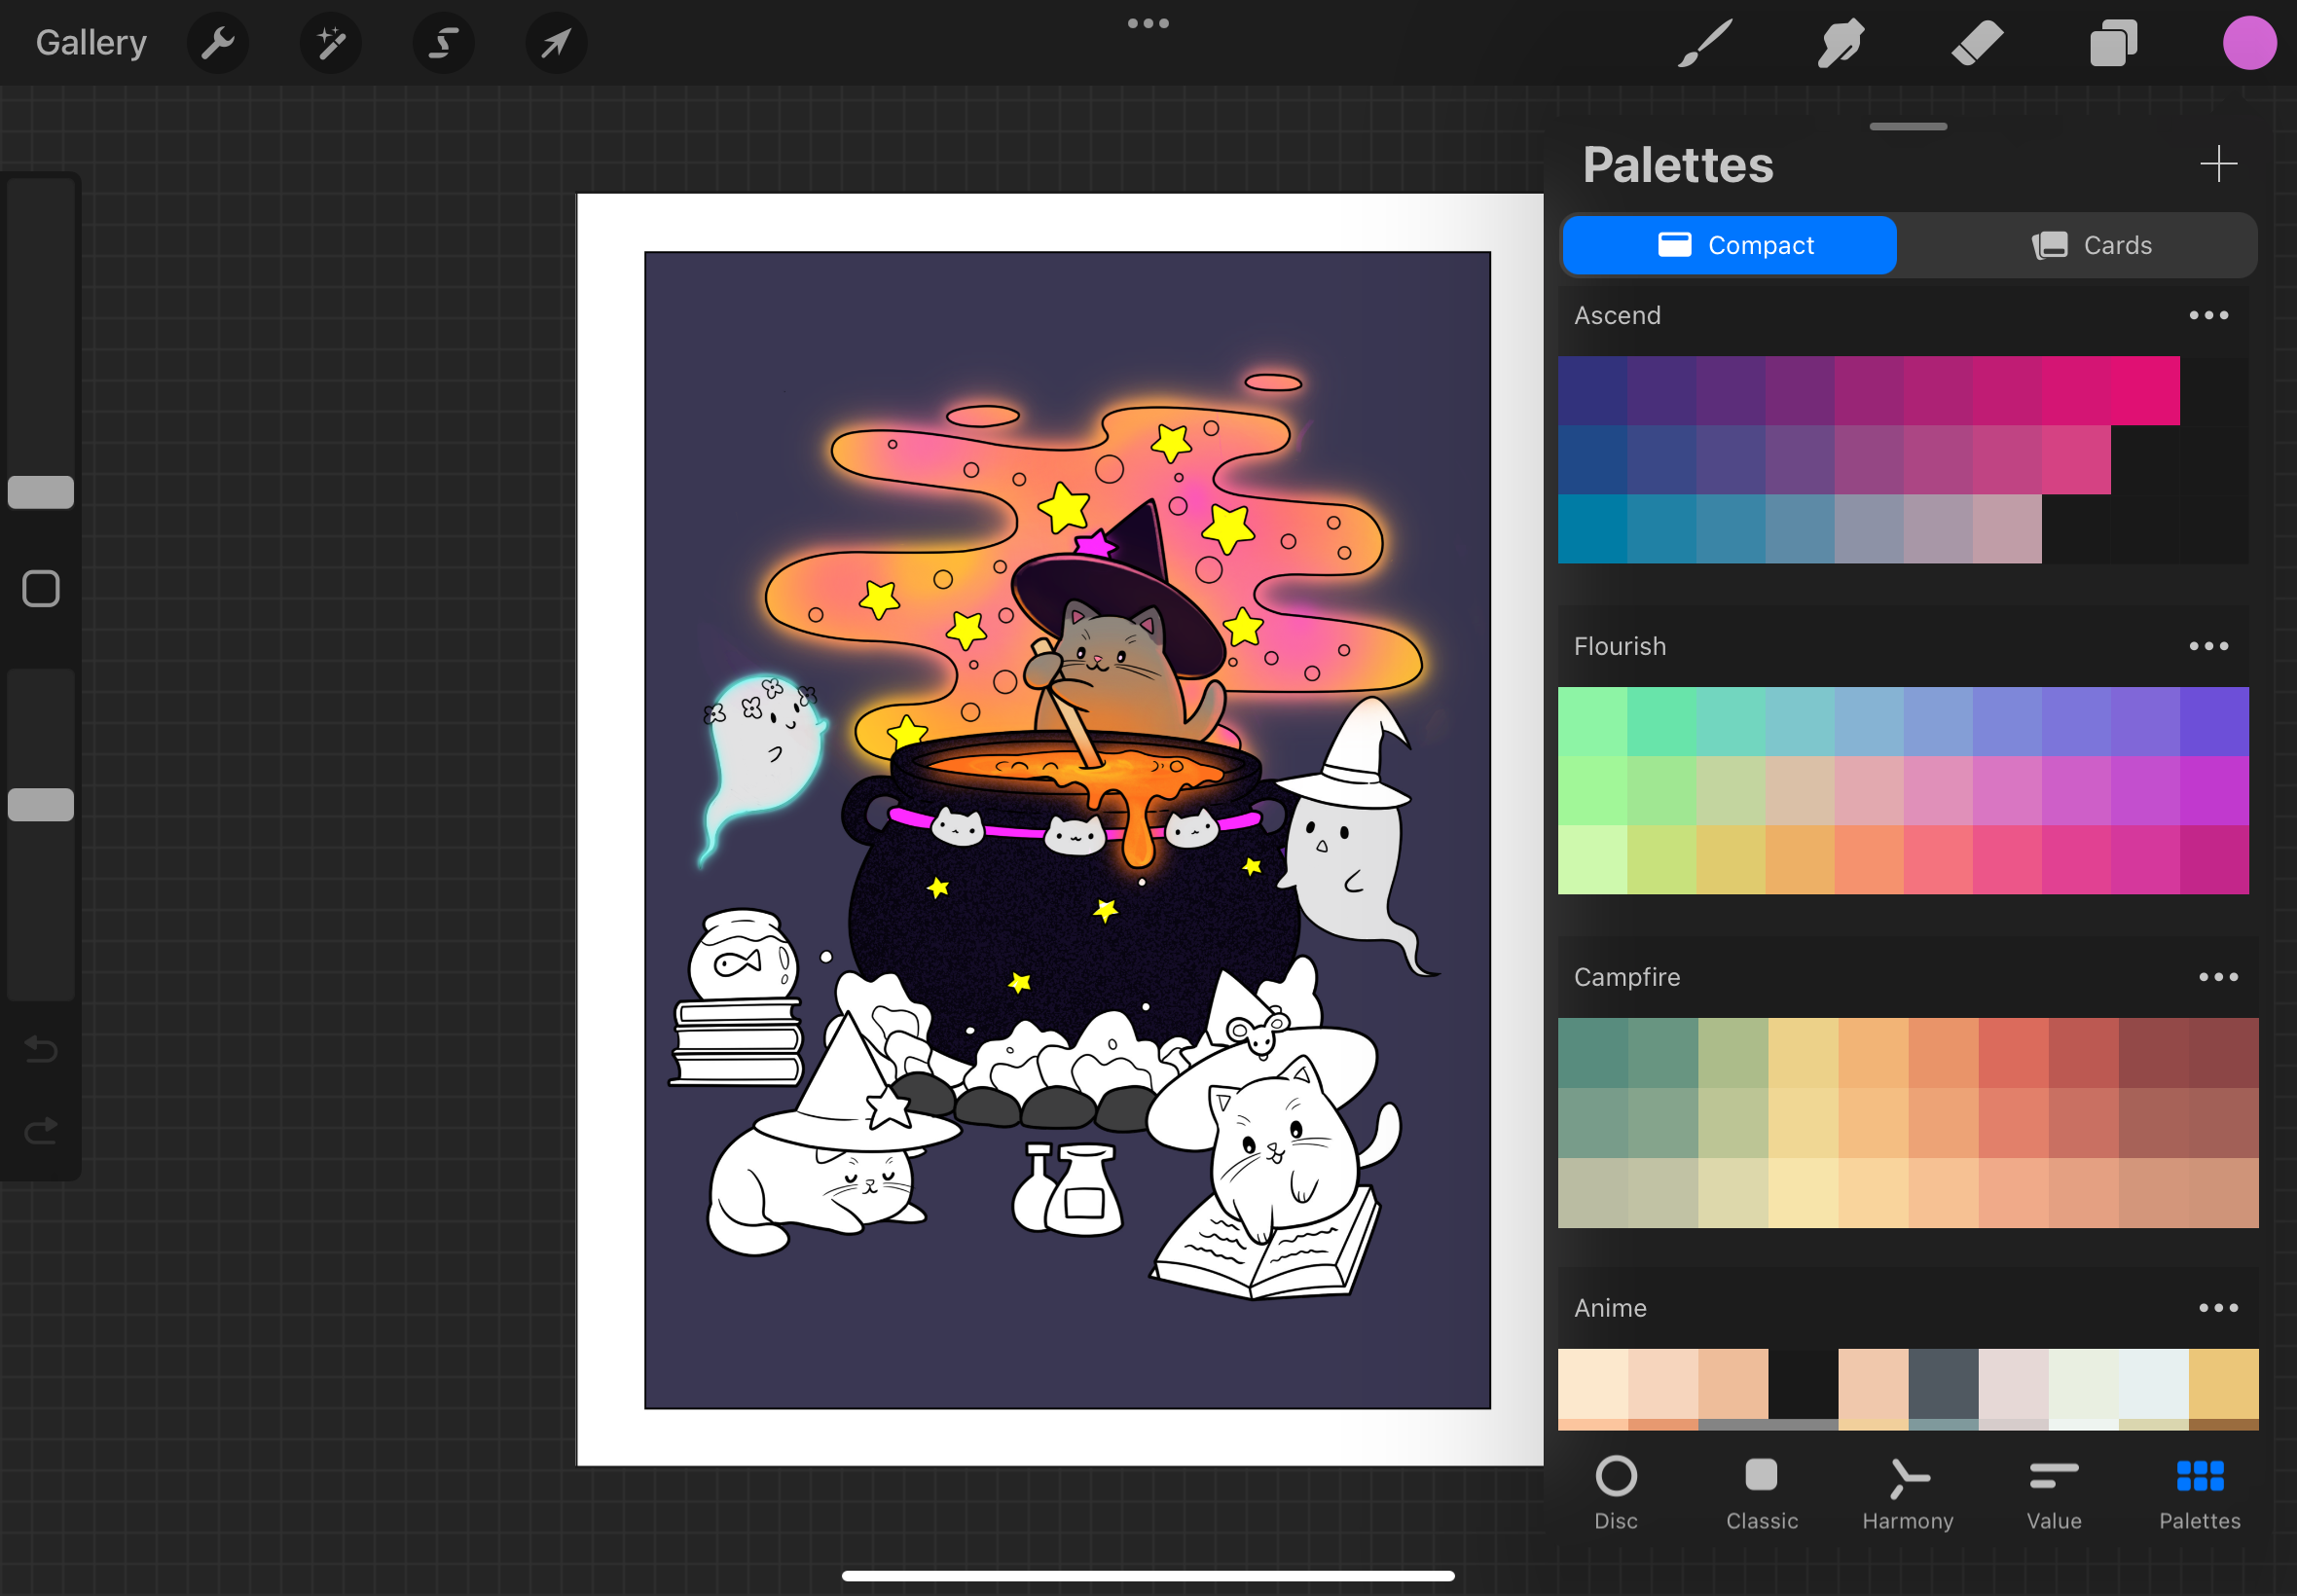Image resolution: width=2297 pixels, height=1596 pixels.
Task: Select the Eraser tool
Action: coord(1977,43)
